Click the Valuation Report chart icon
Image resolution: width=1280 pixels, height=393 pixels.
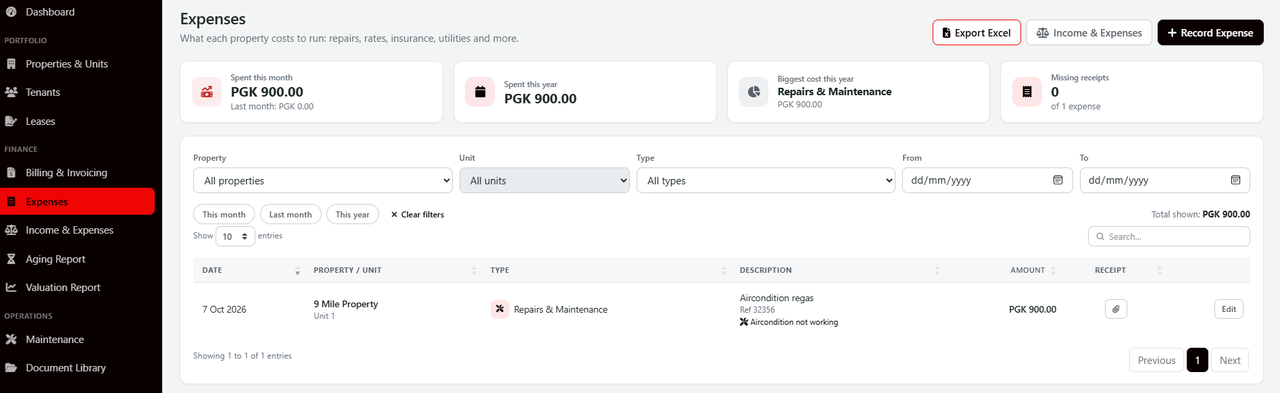11,287
